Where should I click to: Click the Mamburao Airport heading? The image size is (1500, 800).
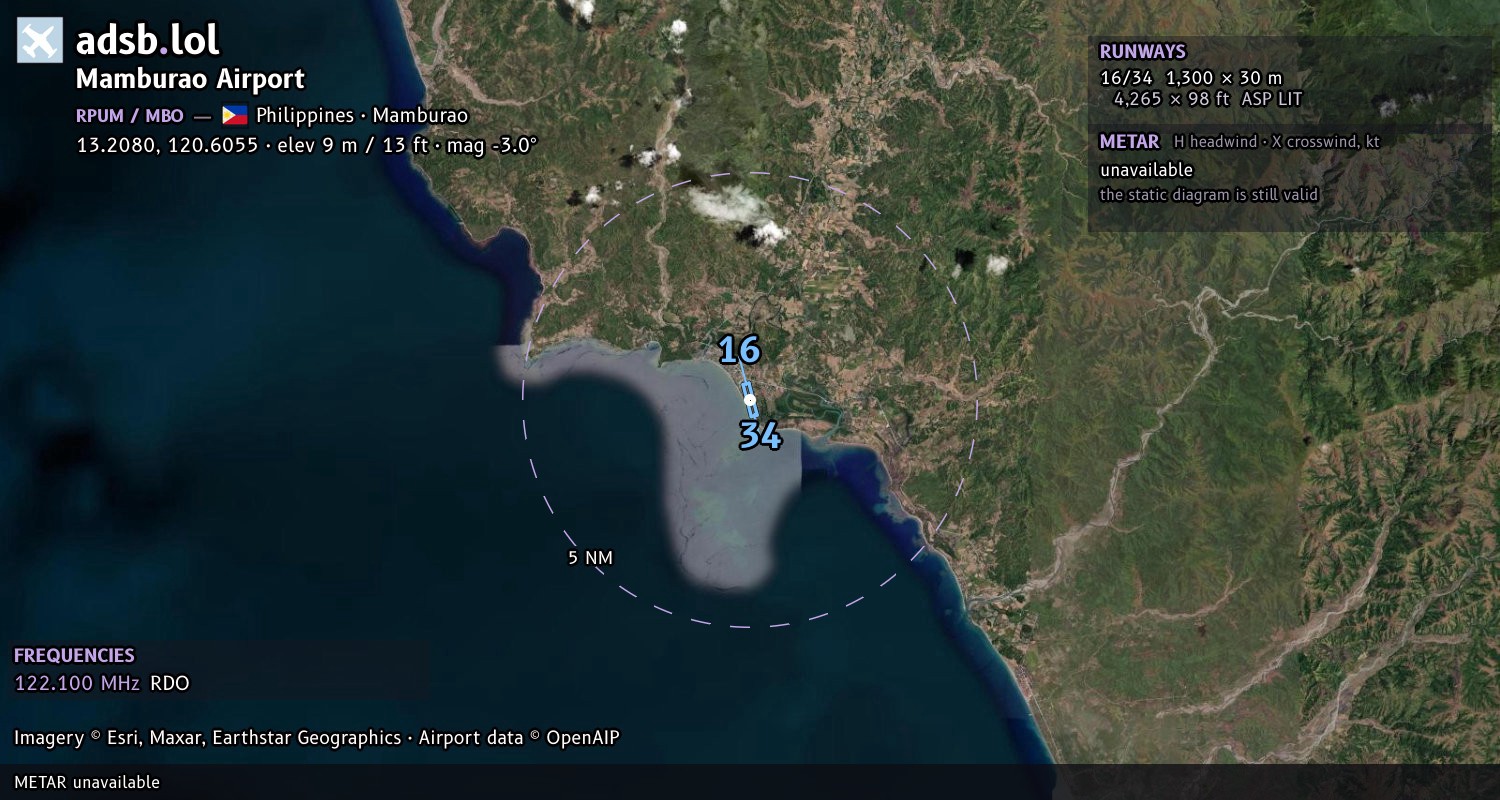(190, 79)
